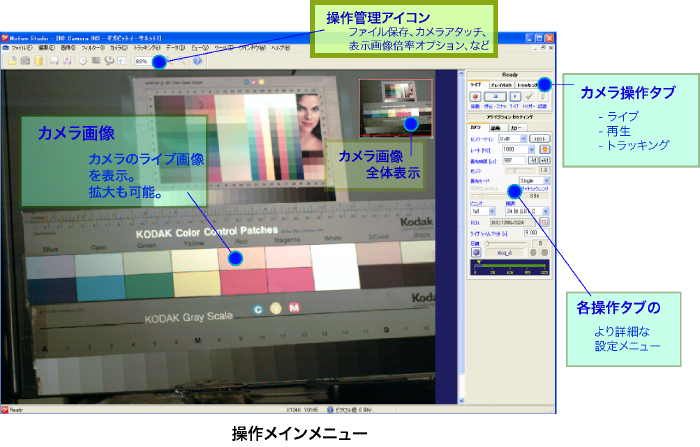Image resolution: width=700 pixels, height=447 pixels.
Task: Open the Single exposure mode dropdown
Action: click(534, 180)
